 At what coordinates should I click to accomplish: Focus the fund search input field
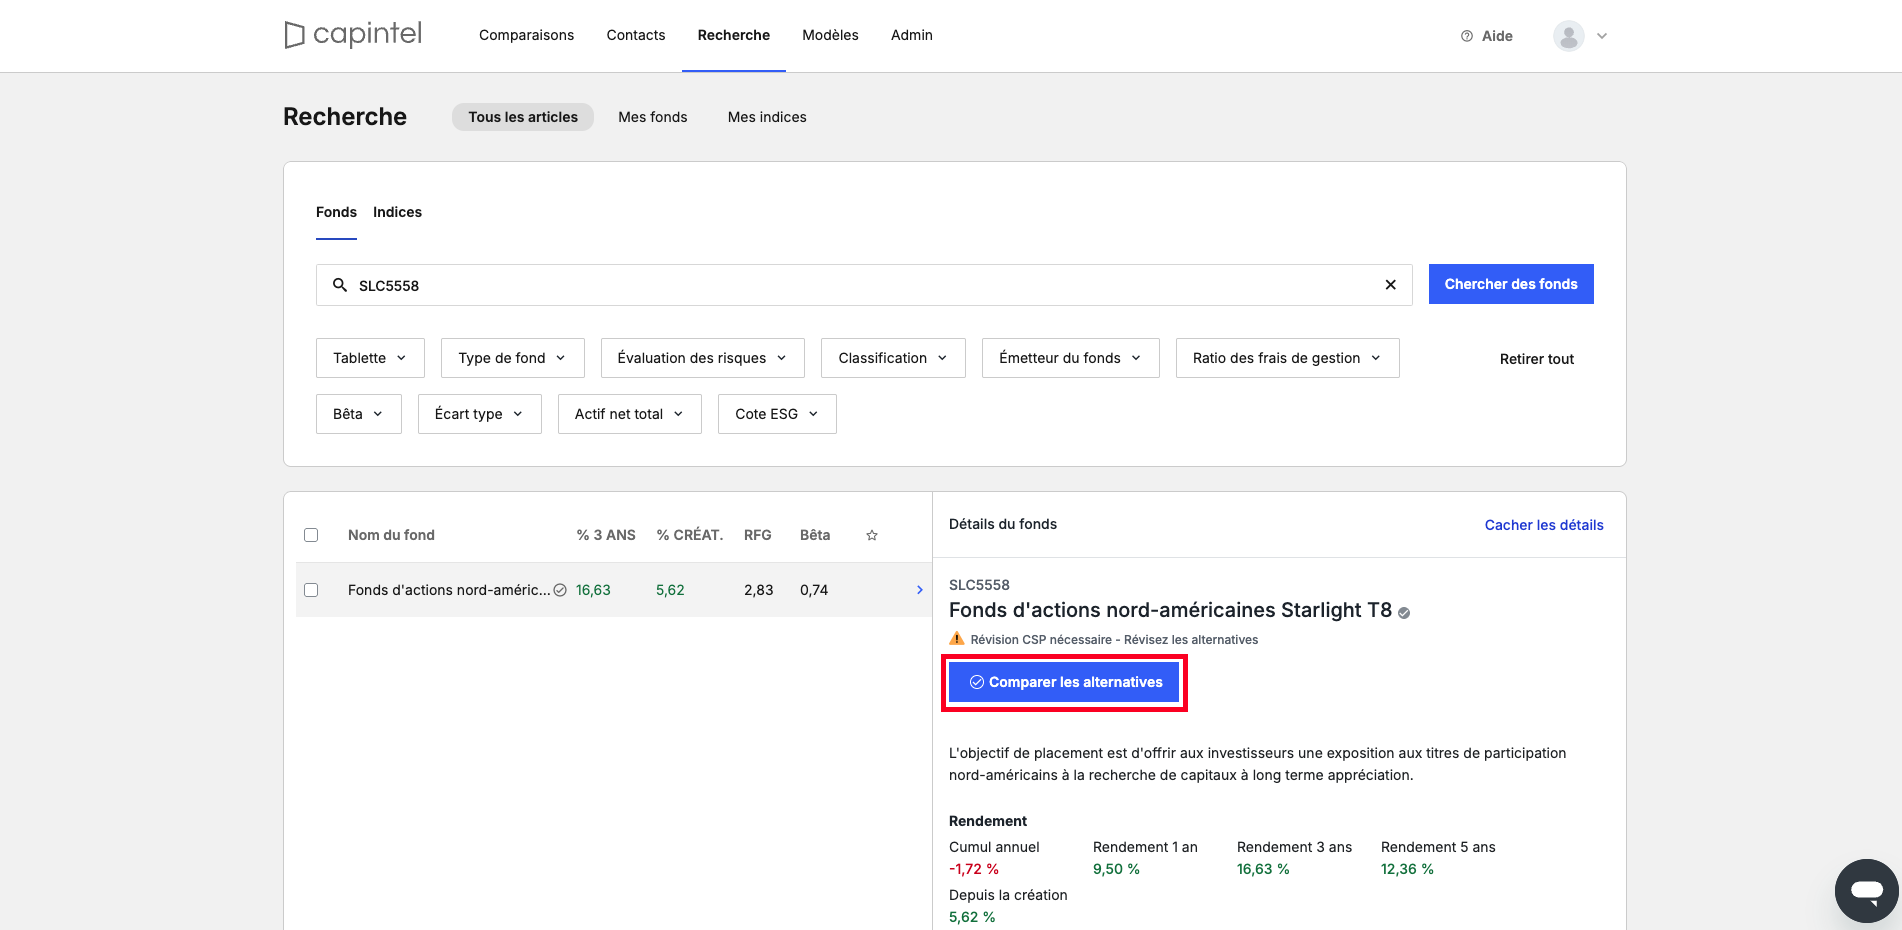click(864, 285)
